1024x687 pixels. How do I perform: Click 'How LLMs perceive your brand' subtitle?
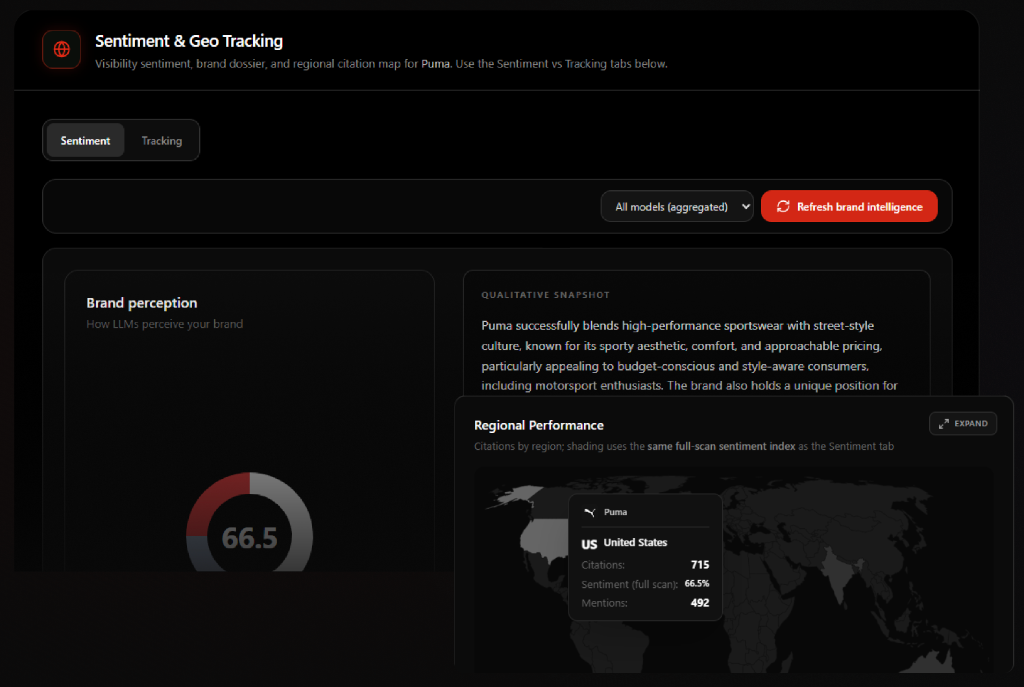165,324
